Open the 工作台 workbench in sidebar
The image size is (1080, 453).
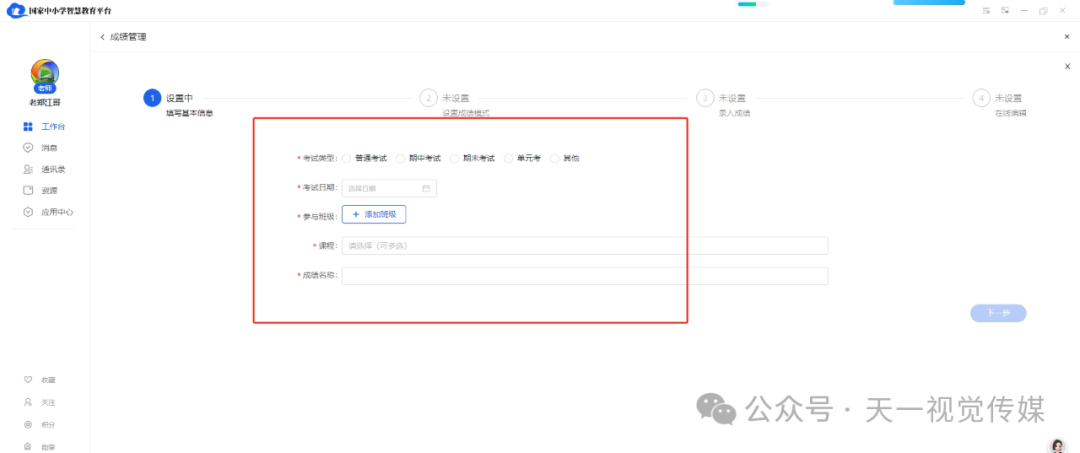tap(44, 127)
